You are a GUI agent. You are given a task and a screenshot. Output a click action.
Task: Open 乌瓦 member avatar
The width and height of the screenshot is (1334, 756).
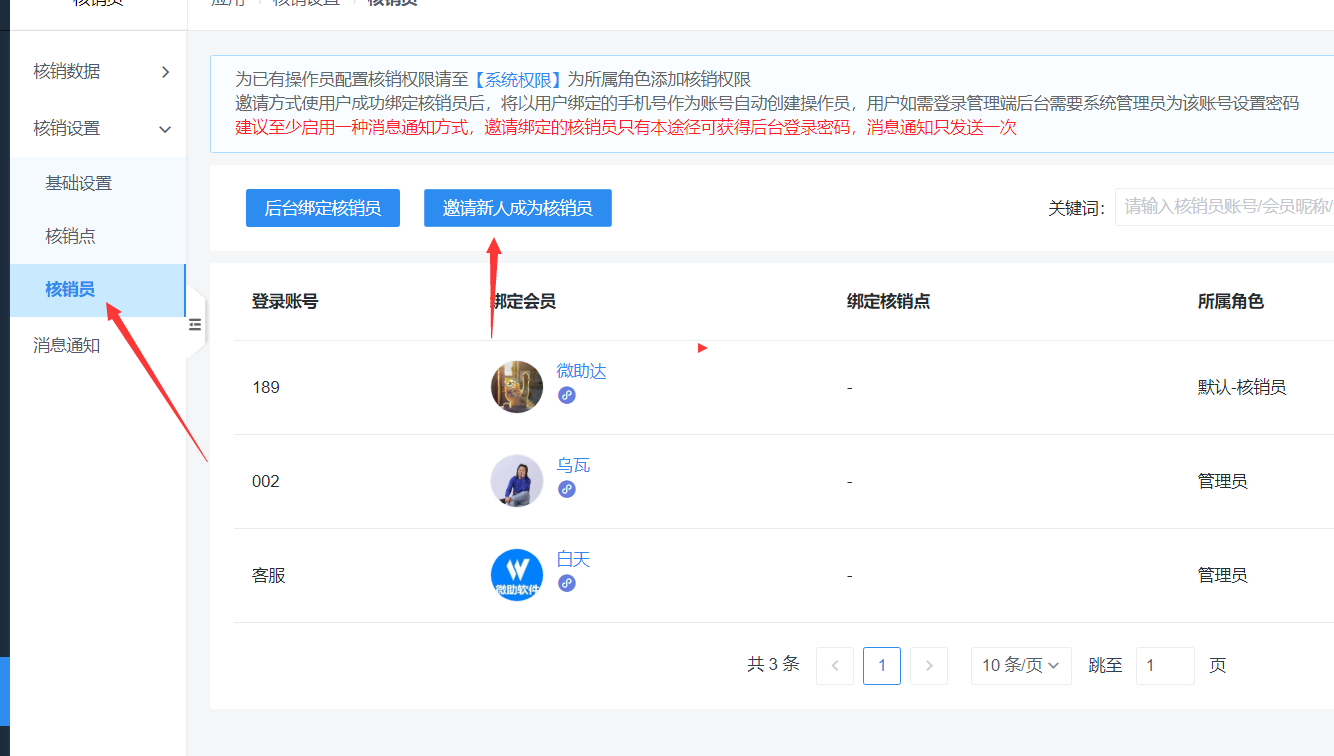[517, 481]
